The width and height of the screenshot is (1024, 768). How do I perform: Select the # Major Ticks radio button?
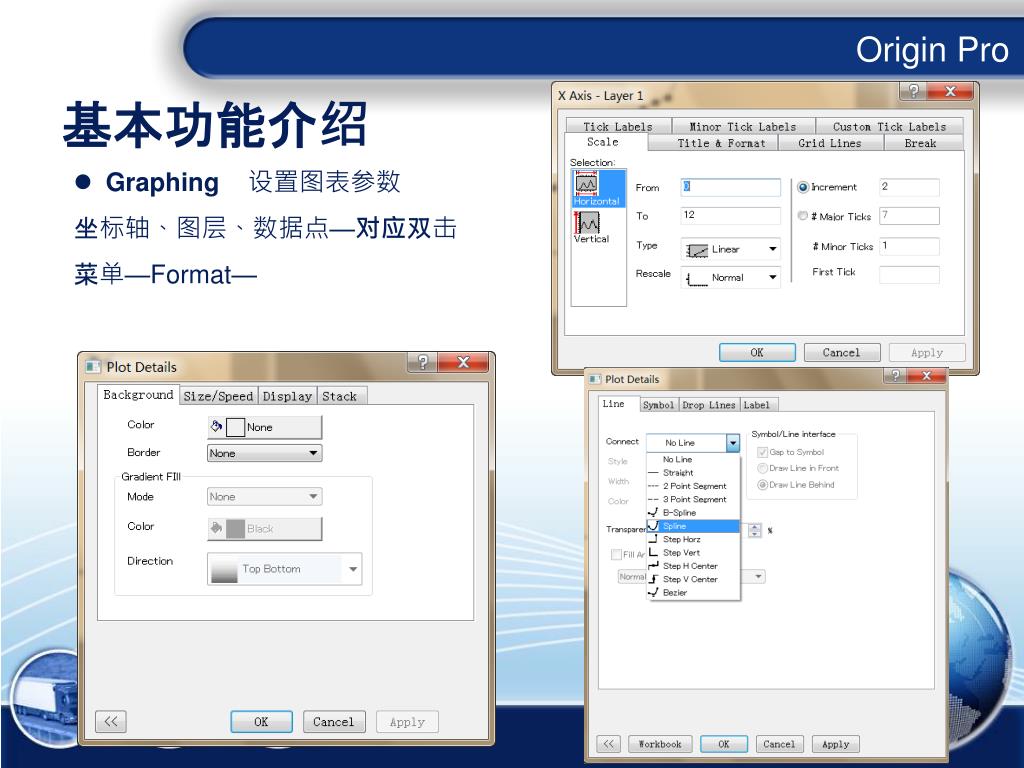(803, 216)
